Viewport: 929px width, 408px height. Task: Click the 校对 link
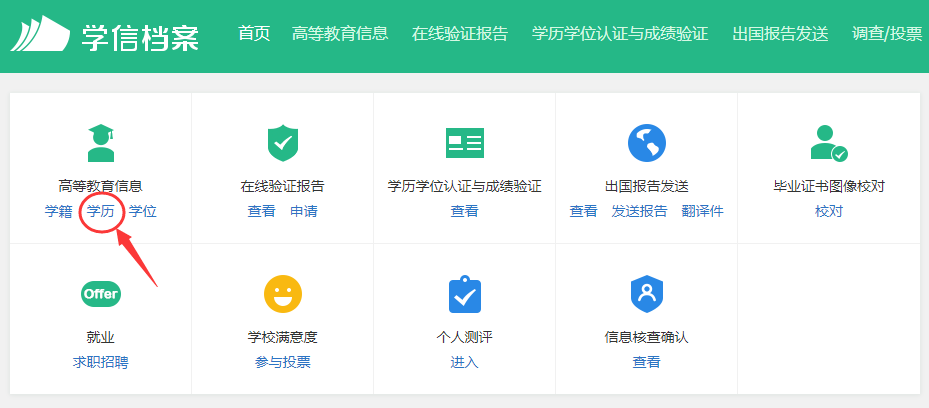(x=829, y=211)
